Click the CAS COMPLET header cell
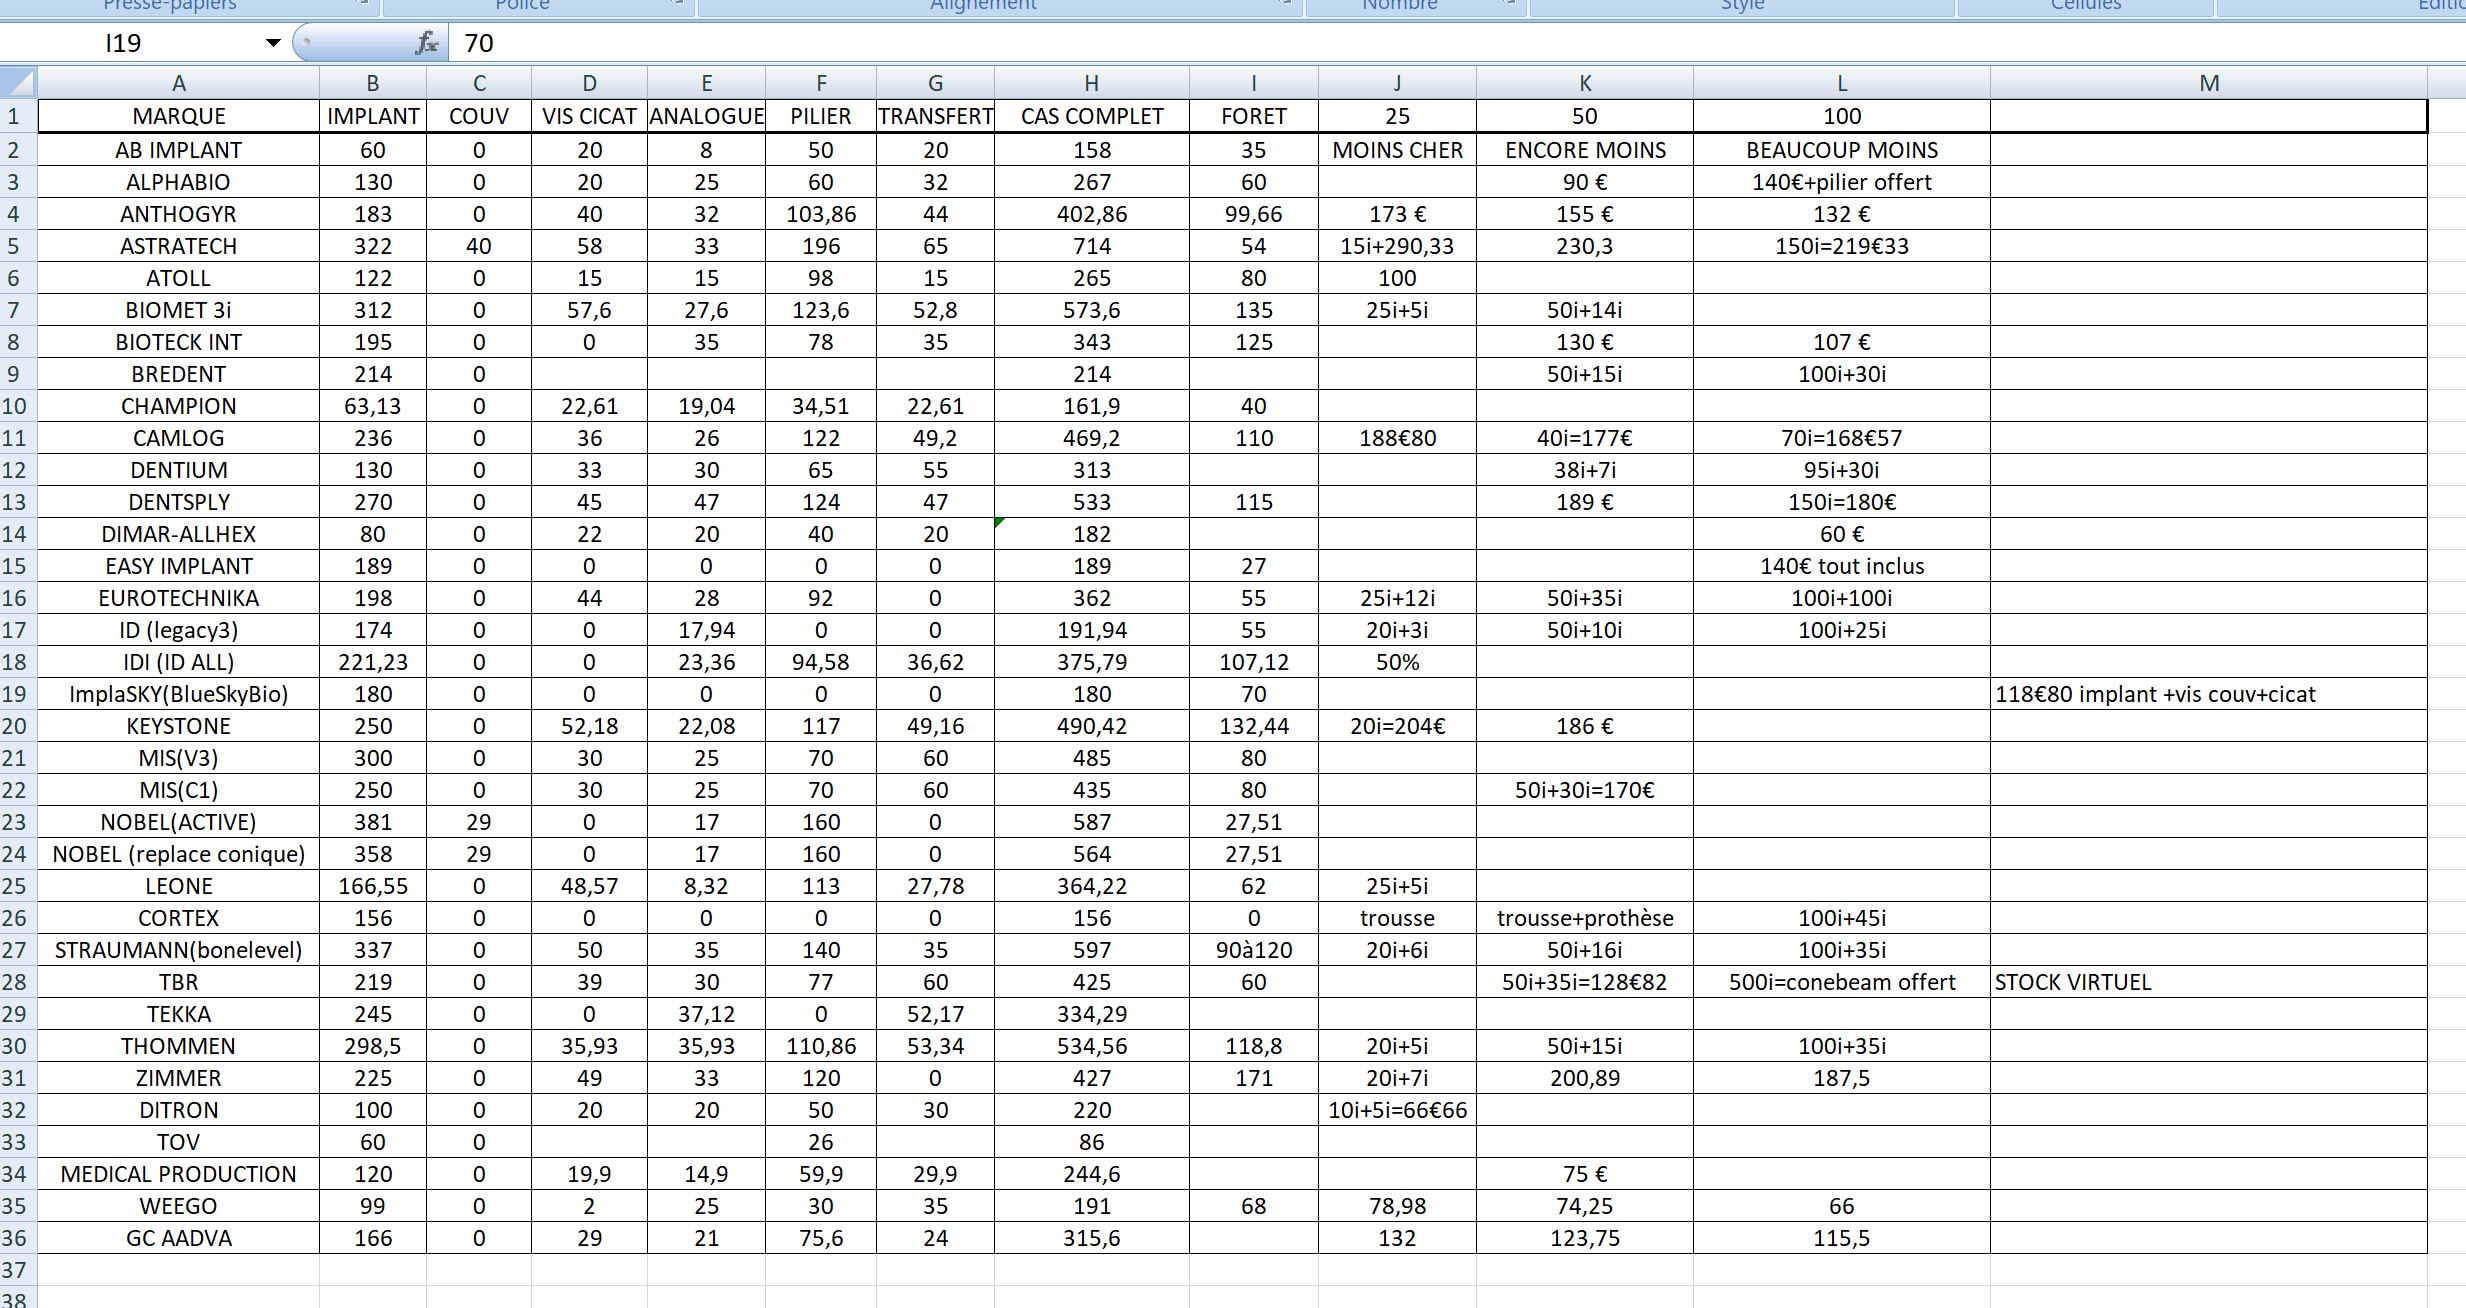This screenshot has width=2466, height=1308. (x=1091, y=116)
